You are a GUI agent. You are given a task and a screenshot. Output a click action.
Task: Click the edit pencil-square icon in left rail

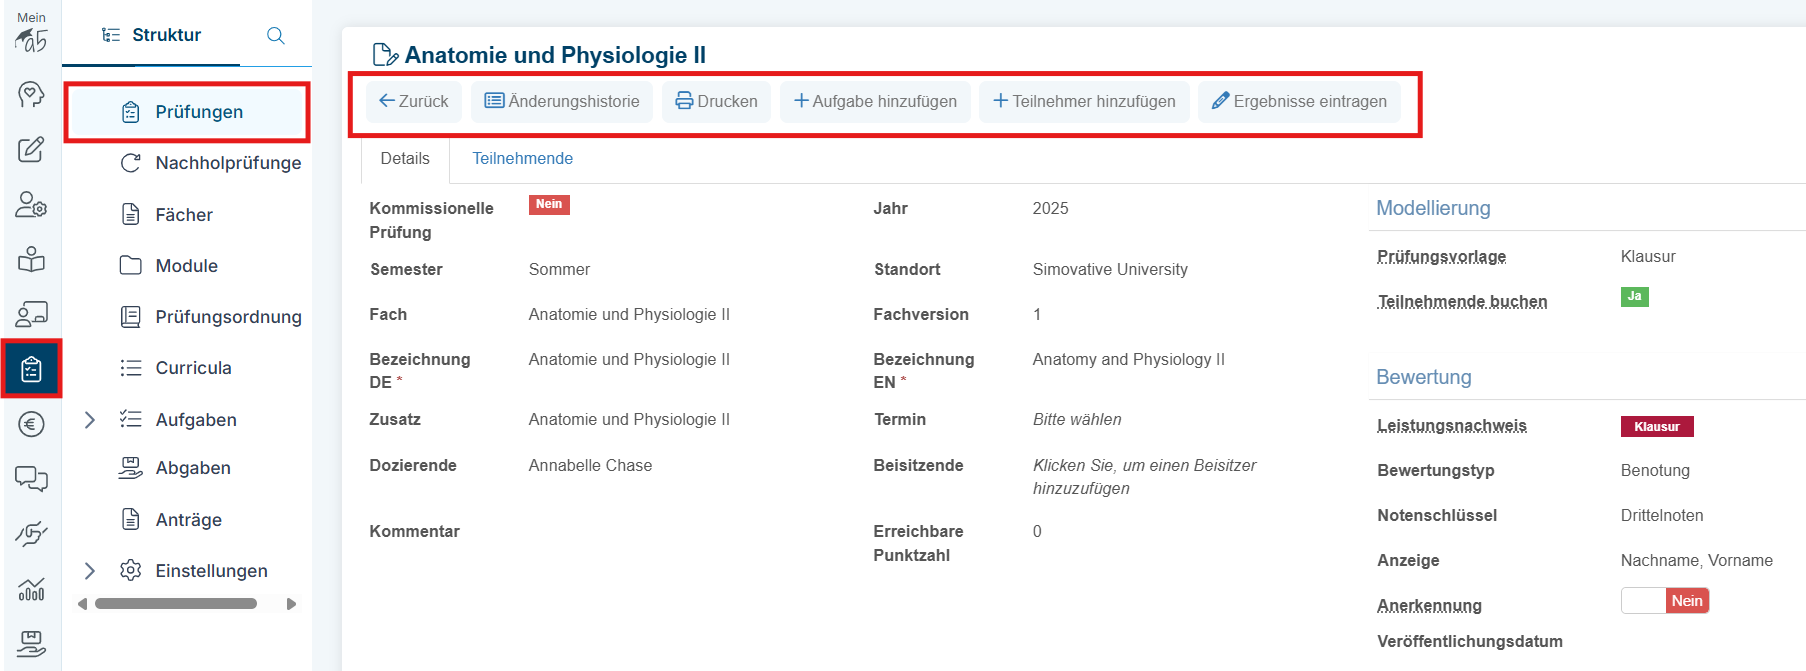point(31,150)
